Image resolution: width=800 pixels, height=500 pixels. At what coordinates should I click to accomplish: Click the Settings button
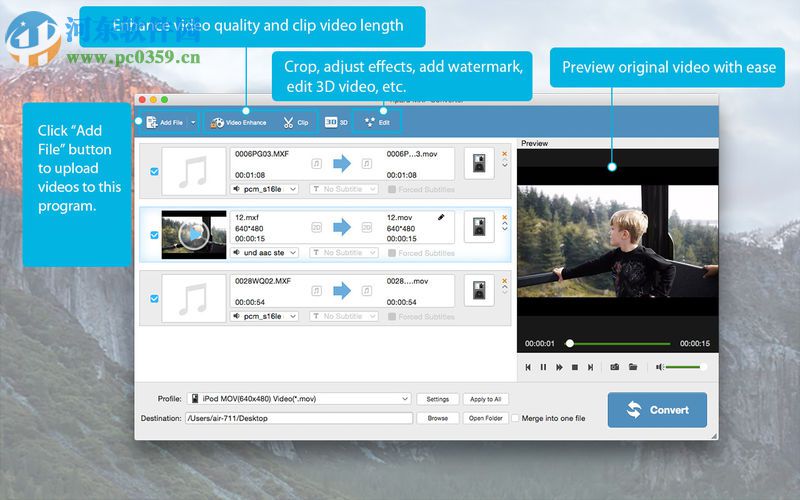[438, 399]
